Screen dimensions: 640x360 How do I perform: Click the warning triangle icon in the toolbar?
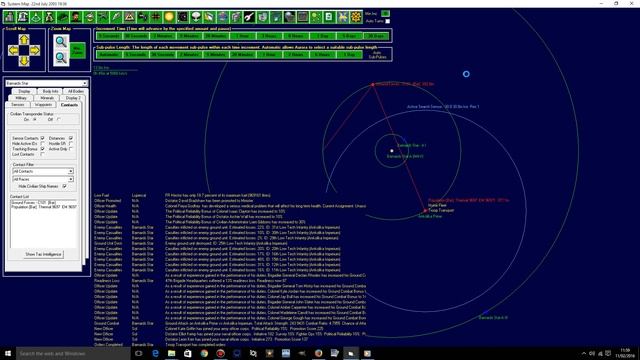[129, 17]
